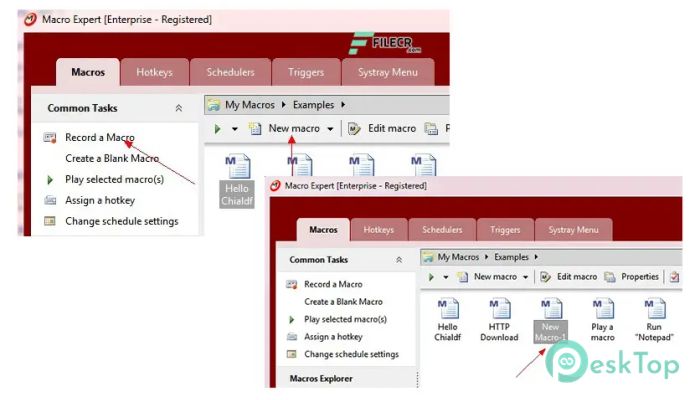The image size is (700, 400).
Task: Switch to Schedulers tab in front window
Action: 442,229
